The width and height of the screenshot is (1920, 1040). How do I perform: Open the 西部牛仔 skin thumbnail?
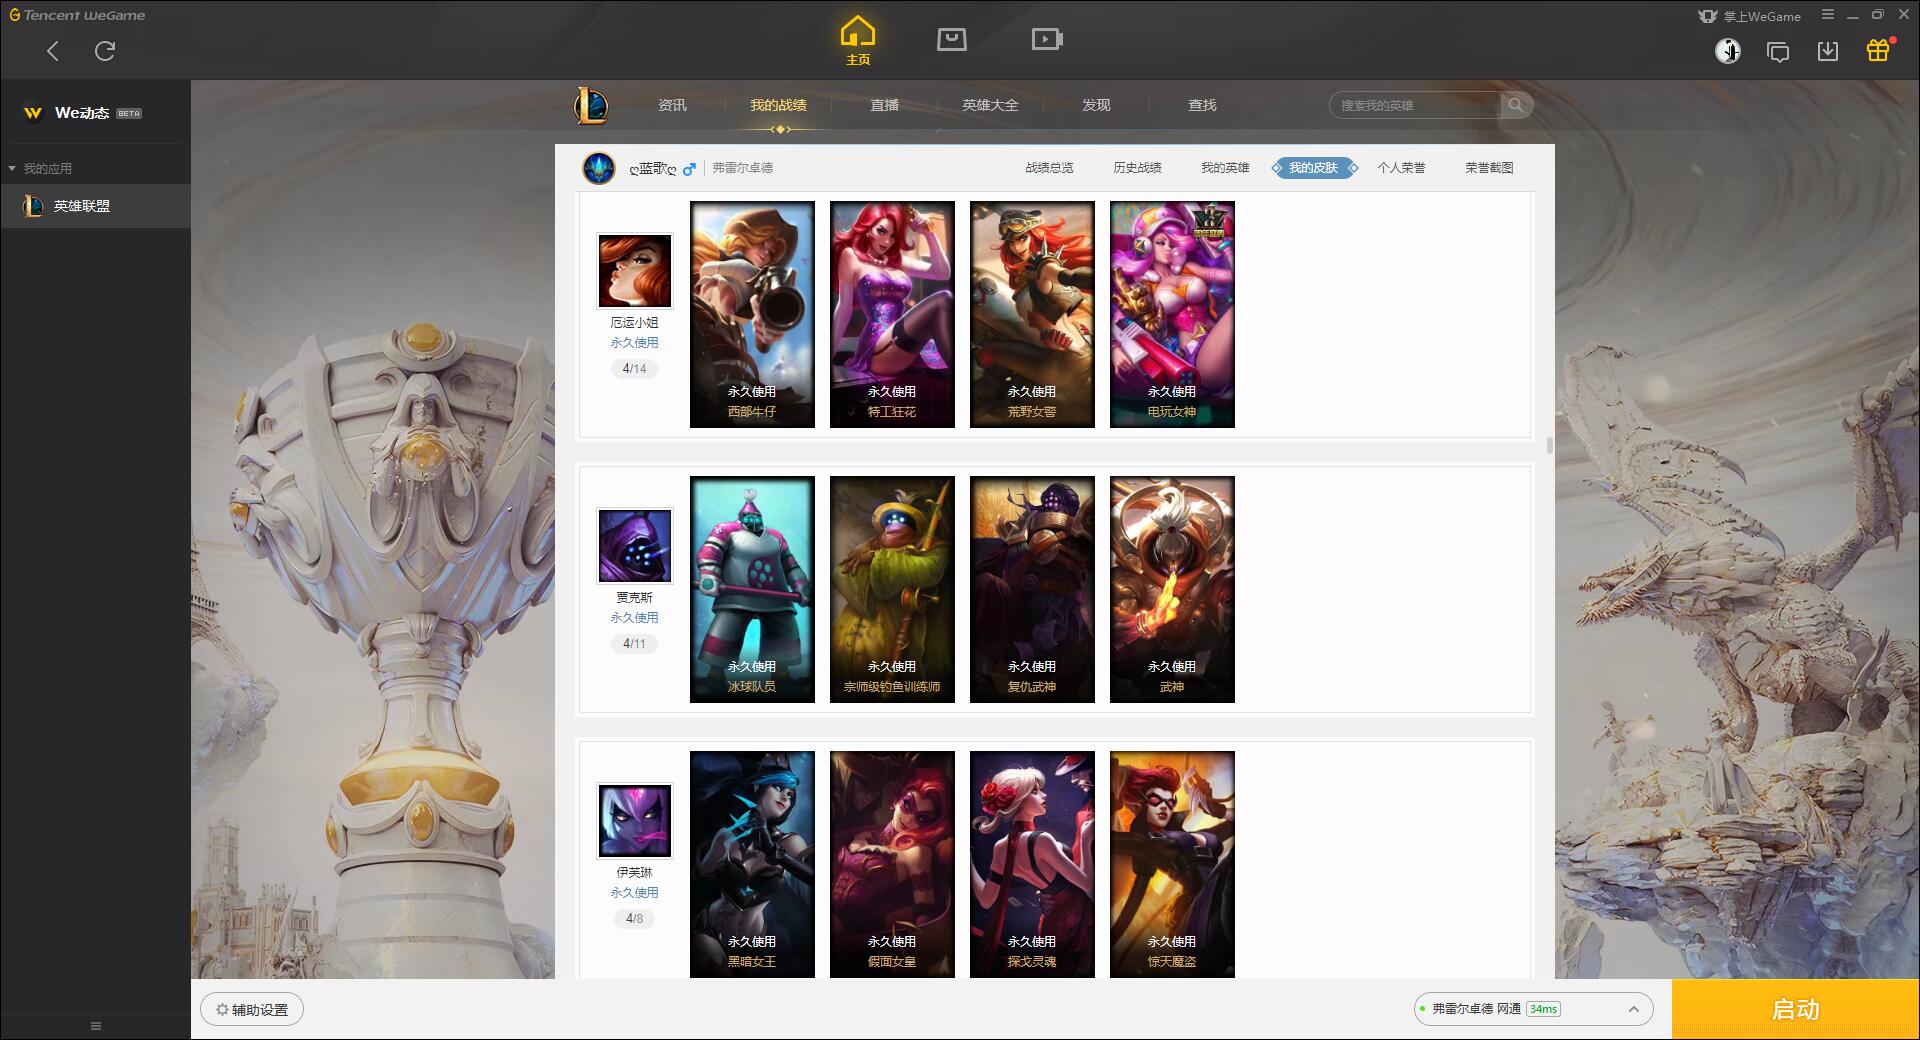pyautogui.click(x=752, y=314)
